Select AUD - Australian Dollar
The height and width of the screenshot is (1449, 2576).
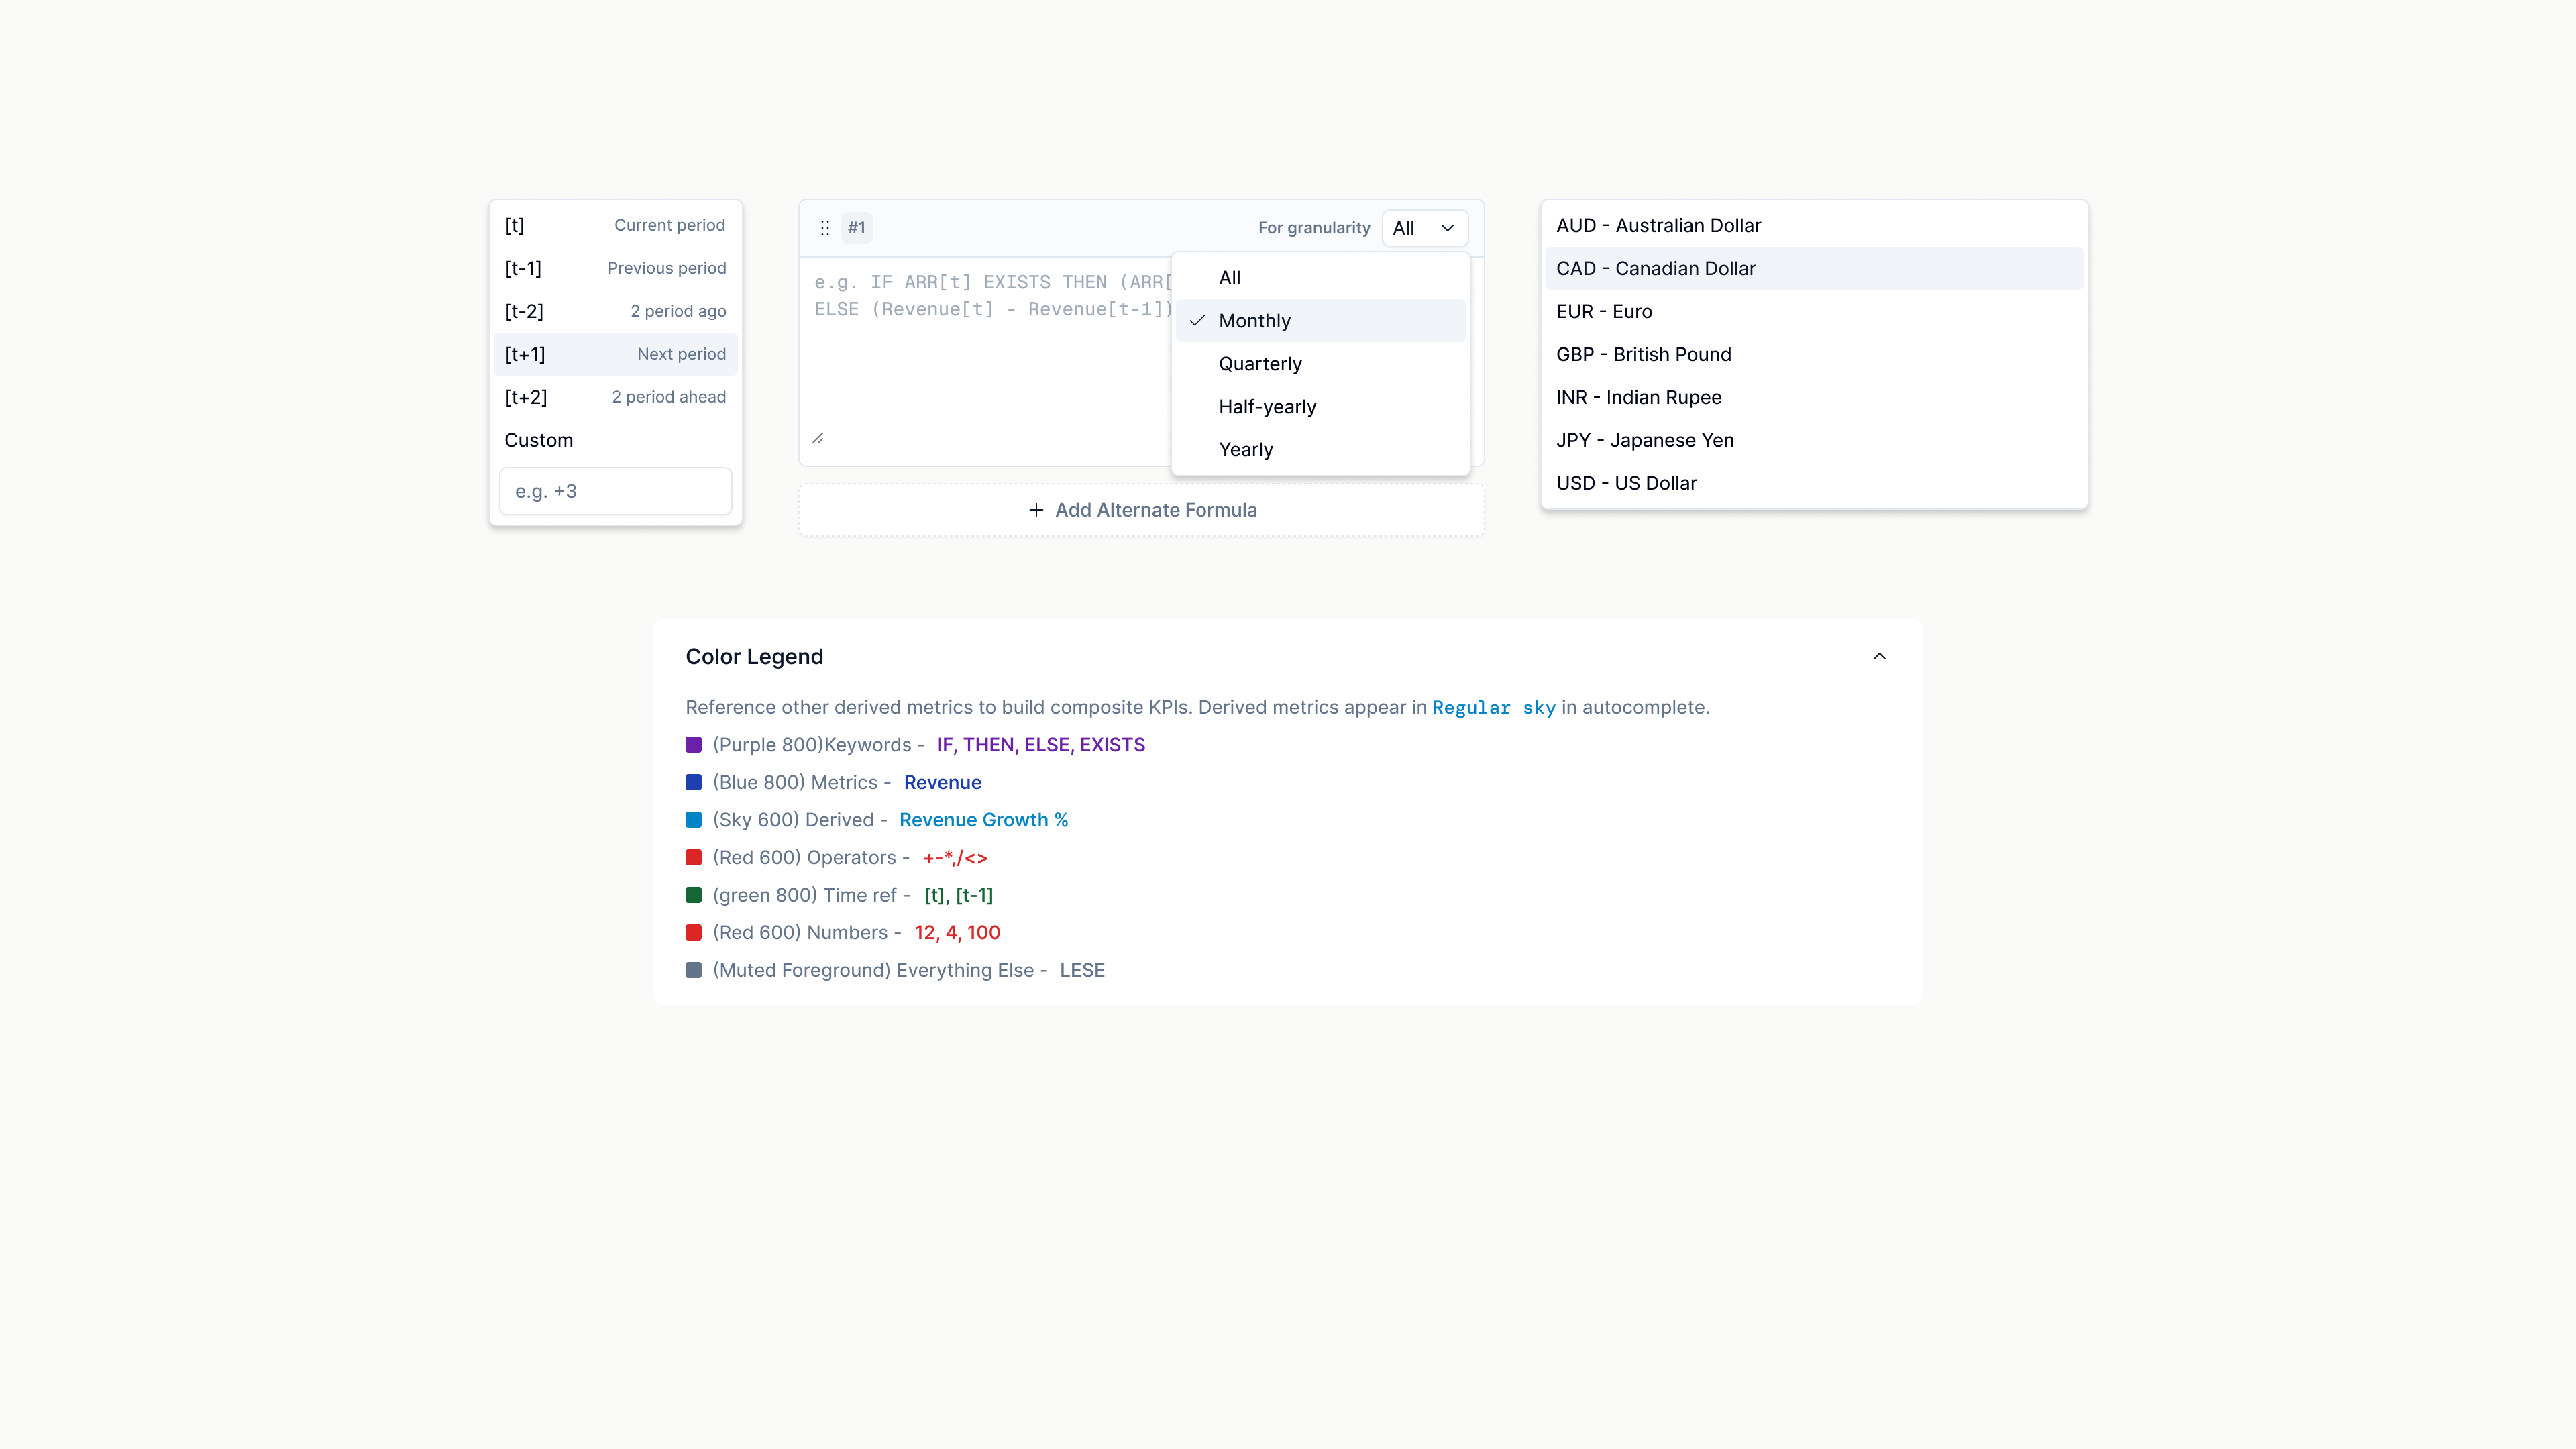1813,226
